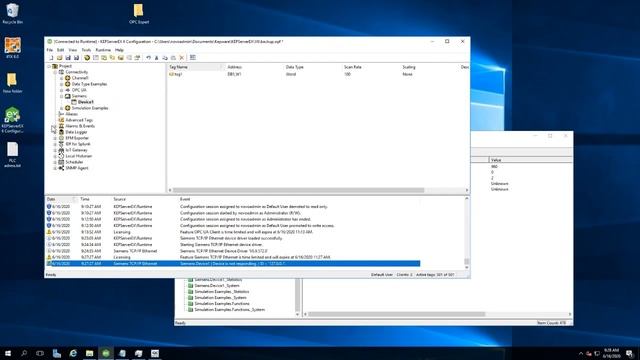Expand the Scheduler node
This screenshot has height=360, width=640.
click(x=55, y=162)
